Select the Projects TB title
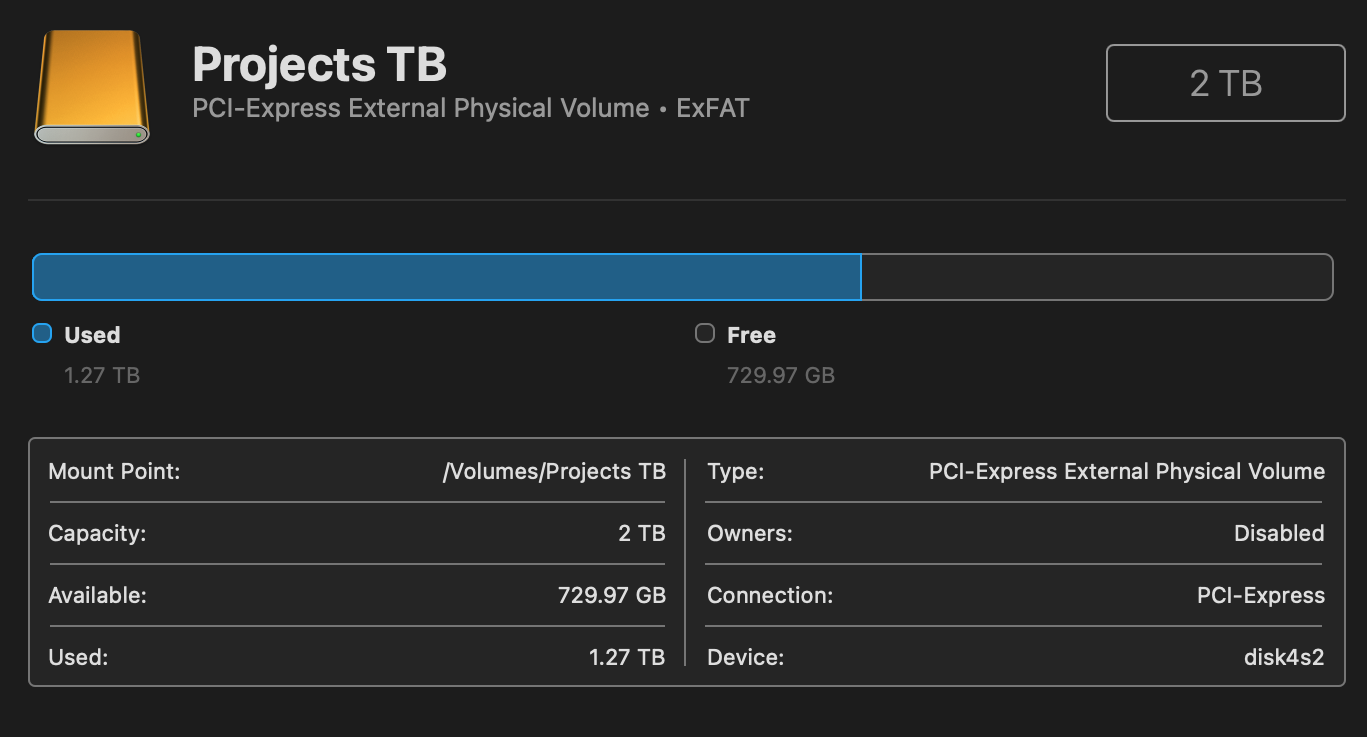Image resolution: width=1367 pixels, height=737 pixels. coord(319,63)
